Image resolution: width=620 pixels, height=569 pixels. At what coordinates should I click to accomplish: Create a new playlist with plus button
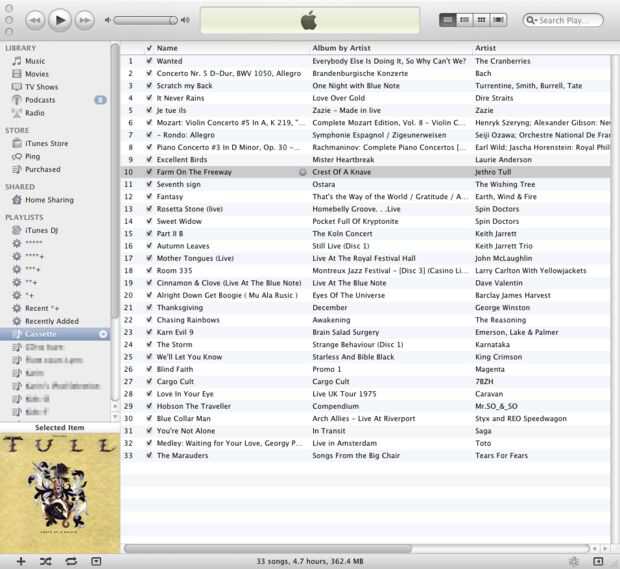21,561
